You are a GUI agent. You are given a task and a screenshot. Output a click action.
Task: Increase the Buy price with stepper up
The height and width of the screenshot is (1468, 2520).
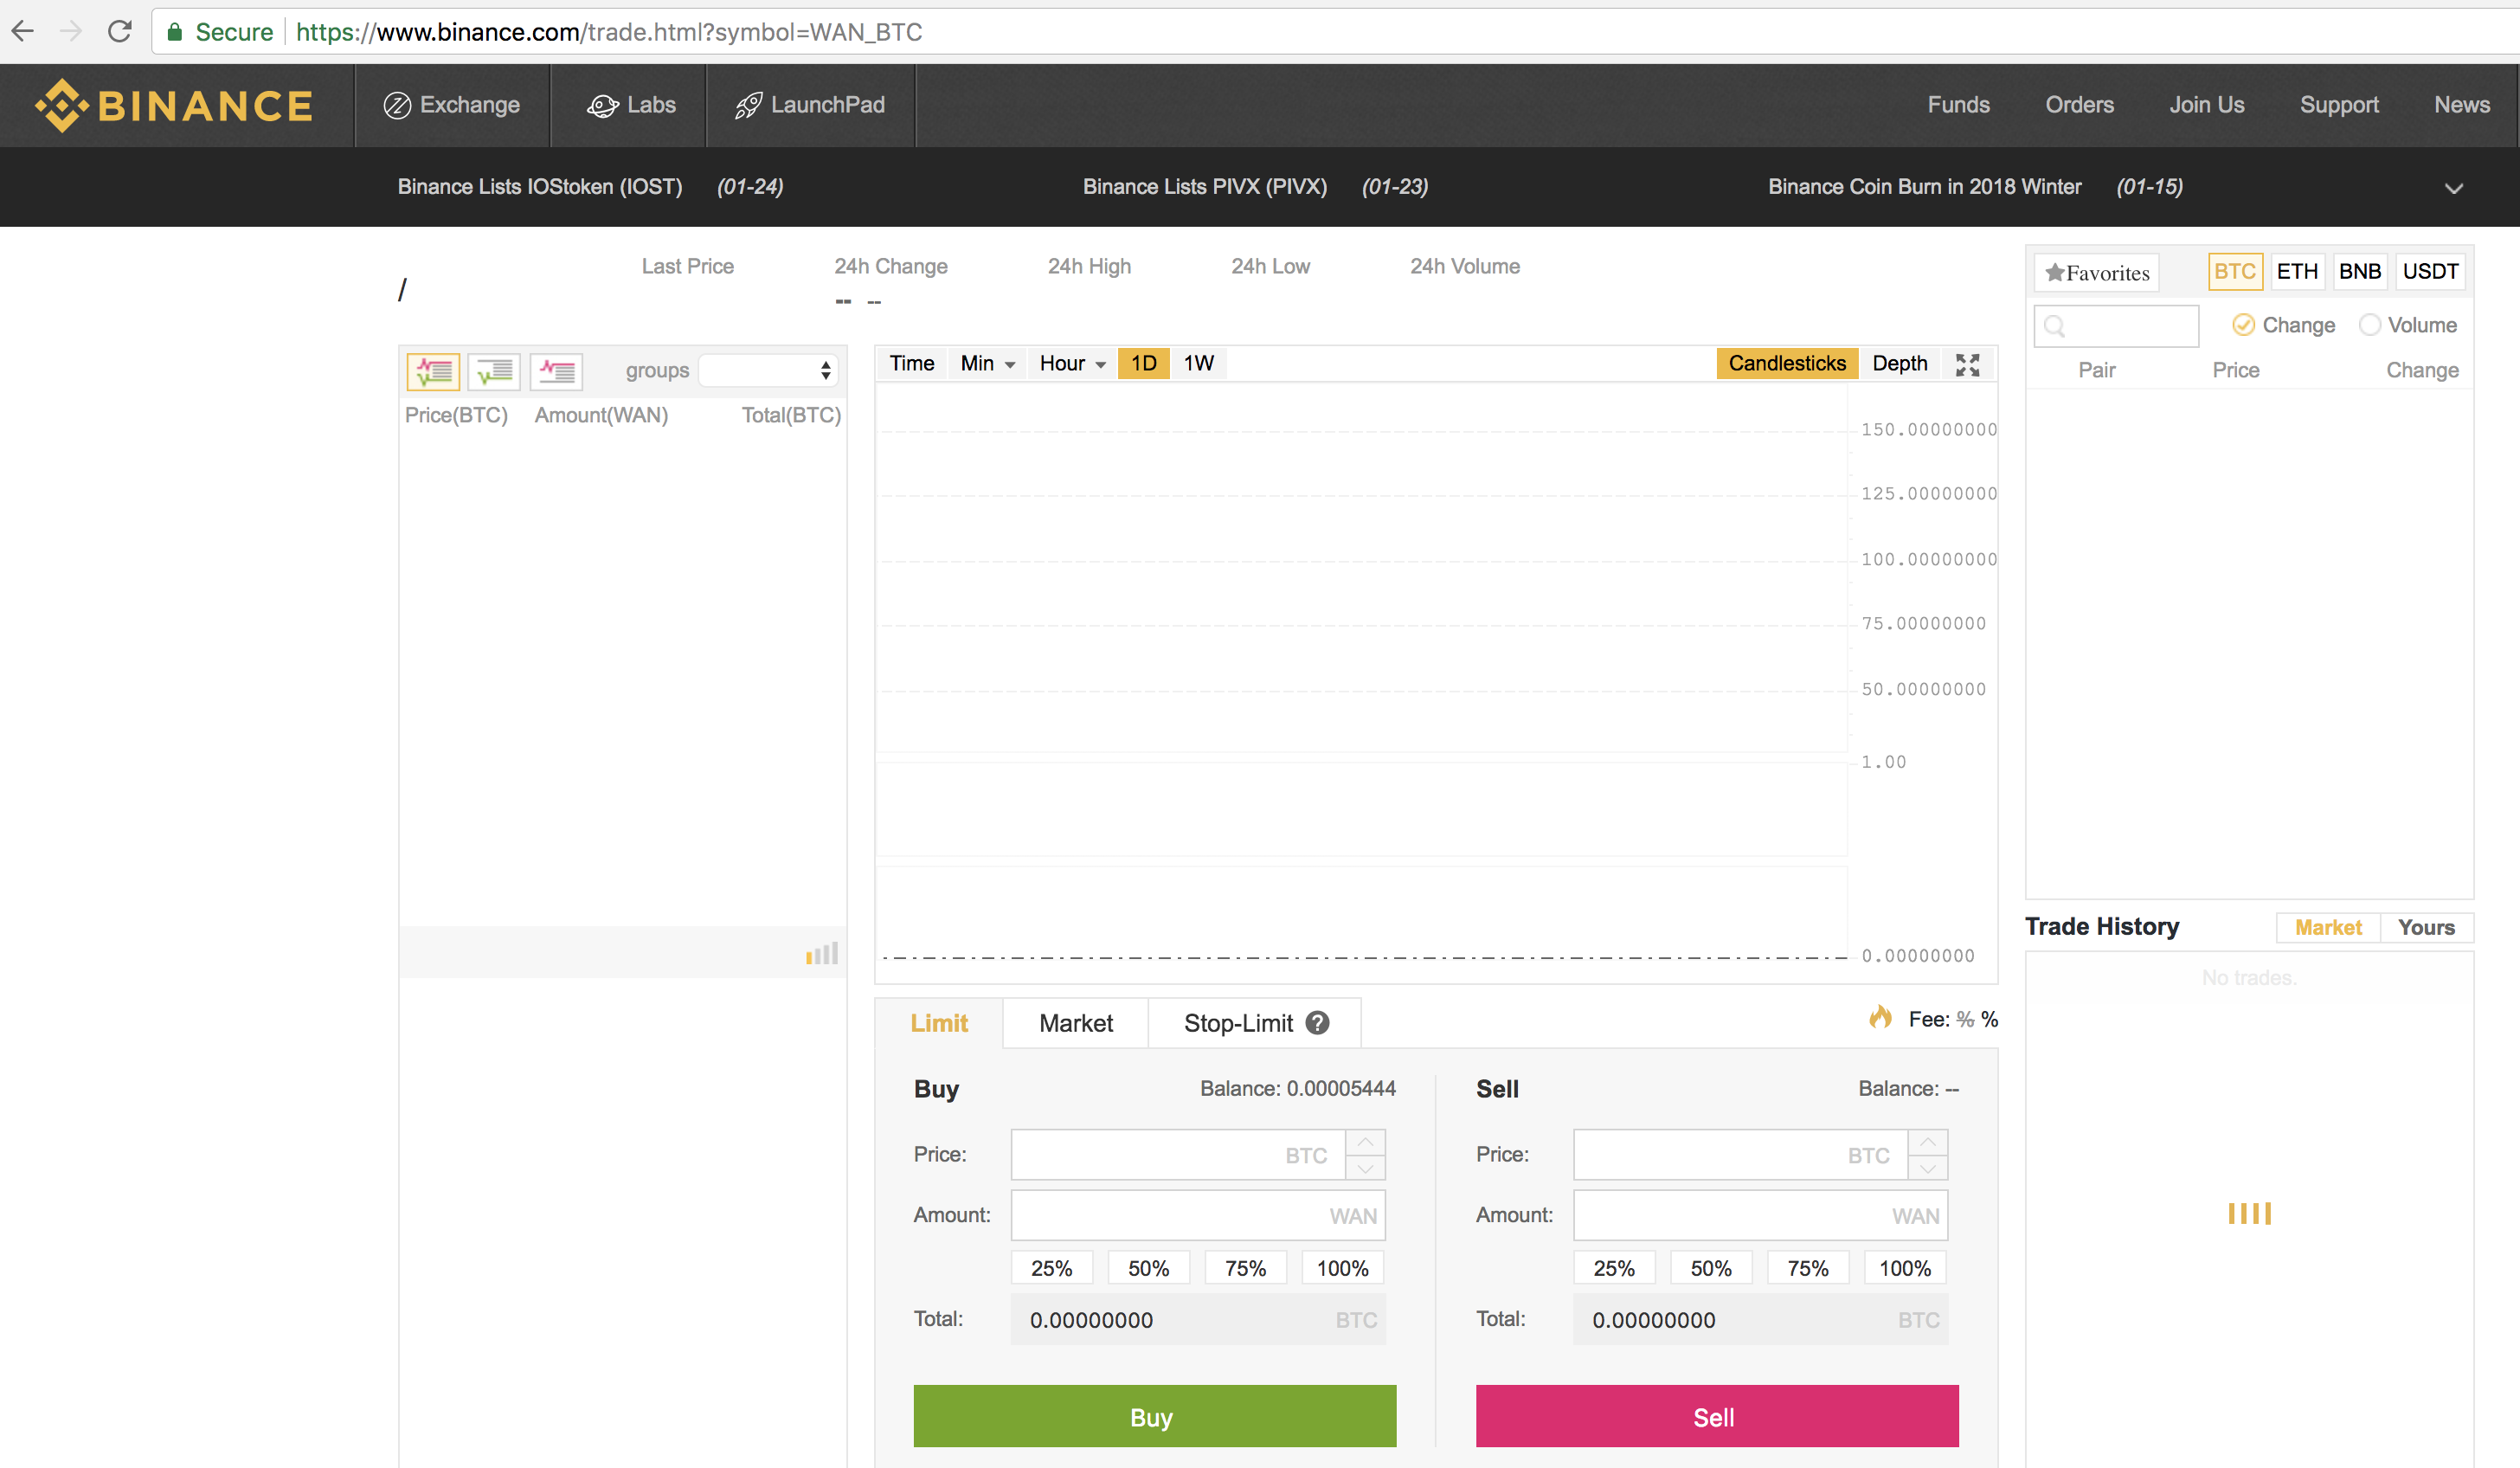pos(1365,1142)
